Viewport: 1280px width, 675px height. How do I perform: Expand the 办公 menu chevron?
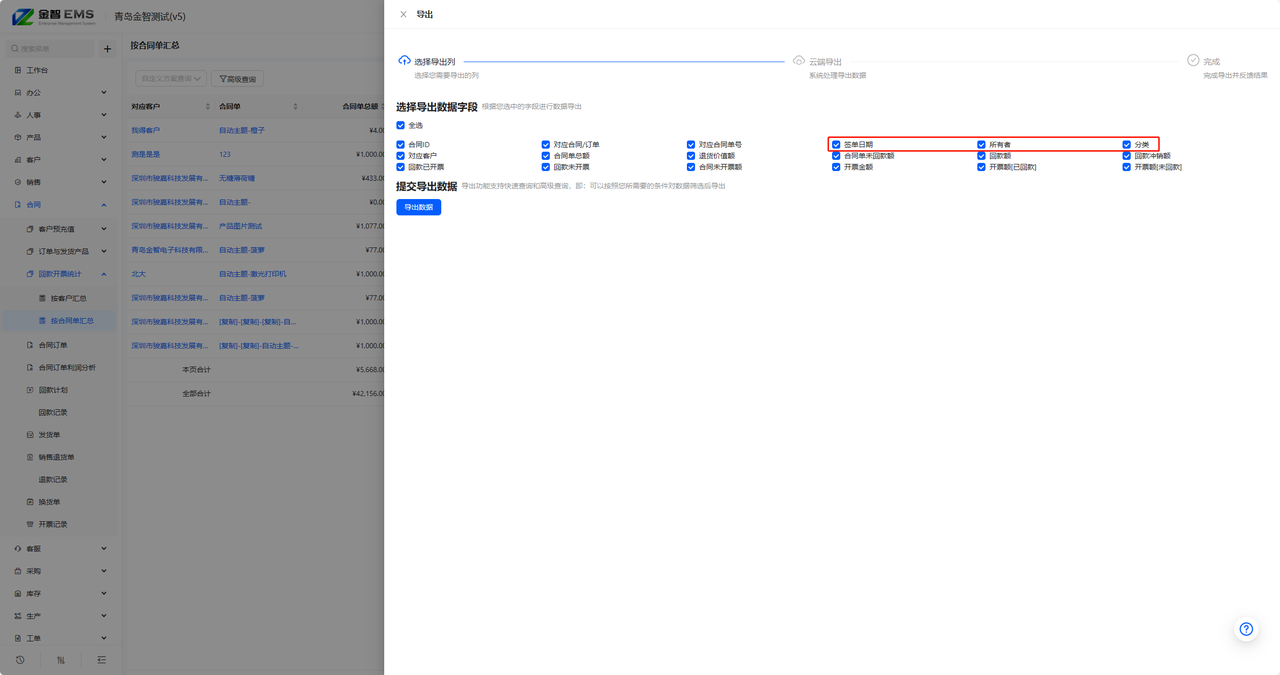[104, 93]
